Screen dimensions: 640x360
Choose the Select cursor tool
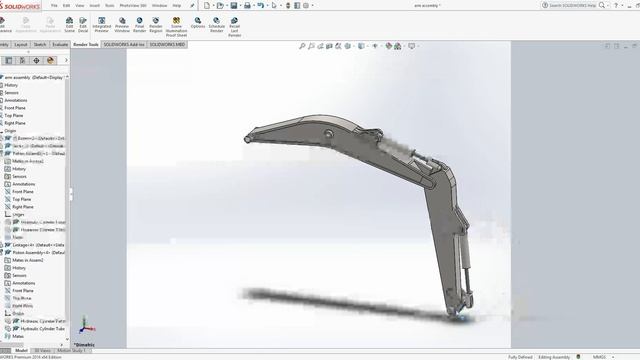coord(274,5)
